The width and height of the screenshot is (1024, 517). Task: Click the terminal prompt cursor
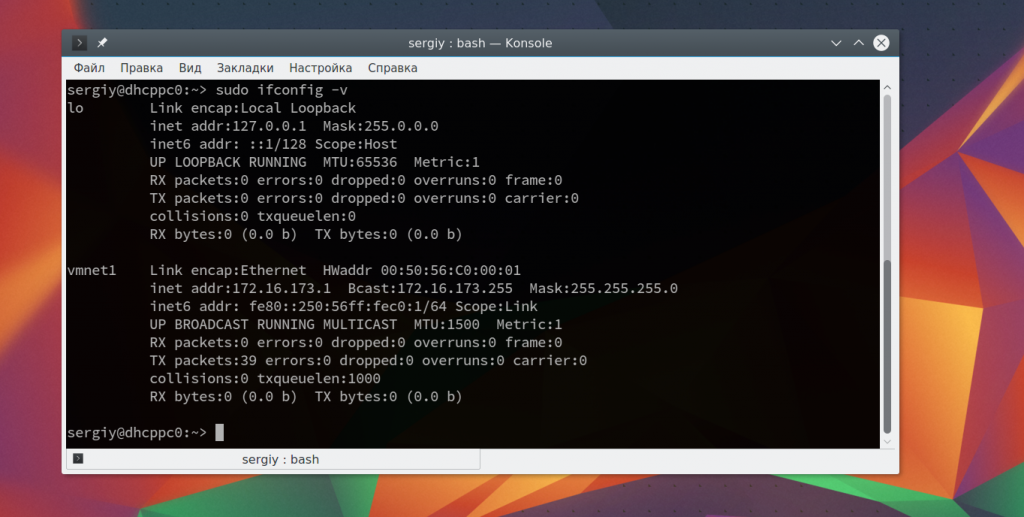point(220,432)
